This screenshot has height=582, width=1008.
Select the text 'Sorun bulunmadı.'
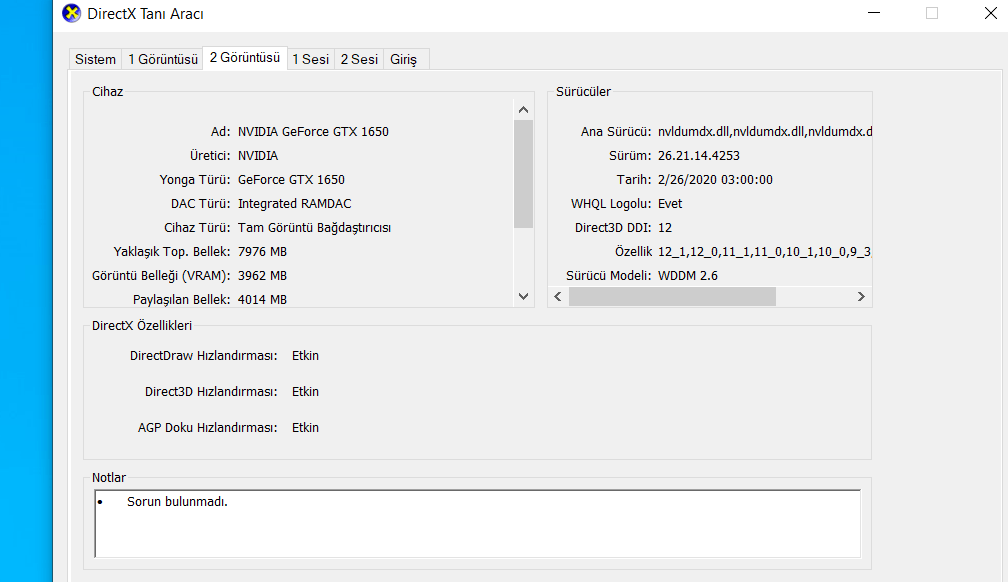coord(177,502)
